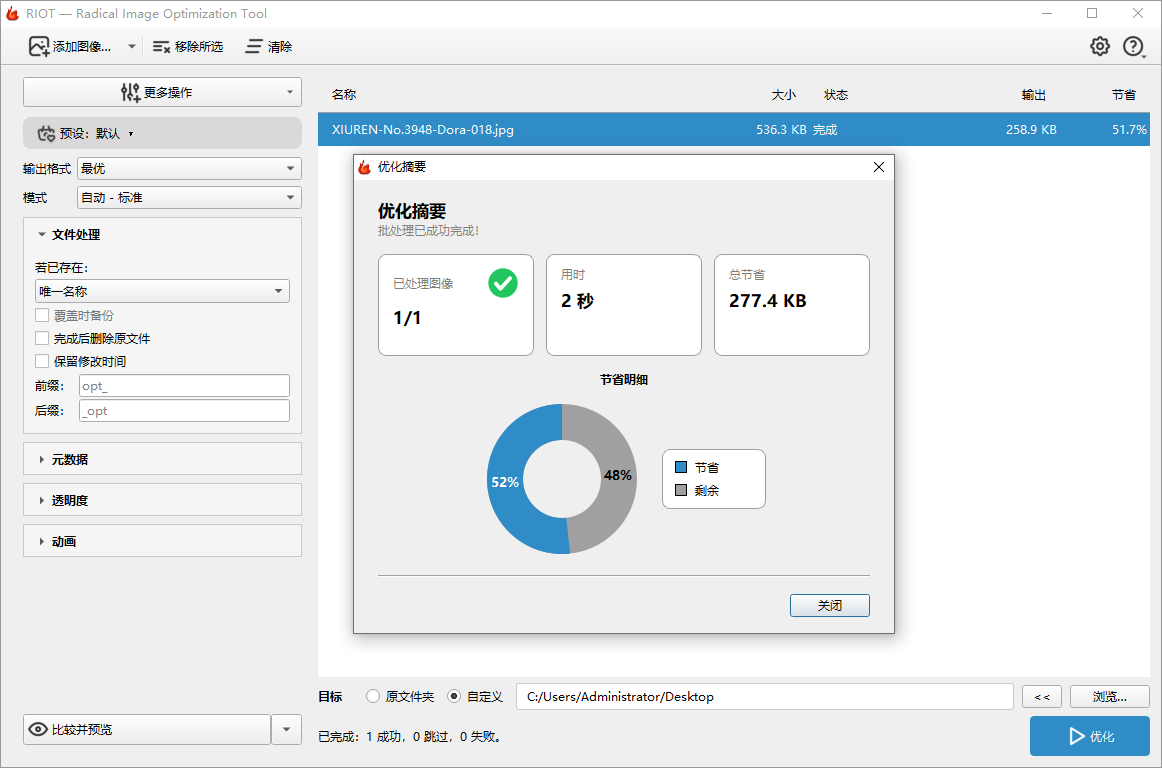Open the 模式 combo box (自动 - 标准)
1162x768 pixels.
click(189, 198)
